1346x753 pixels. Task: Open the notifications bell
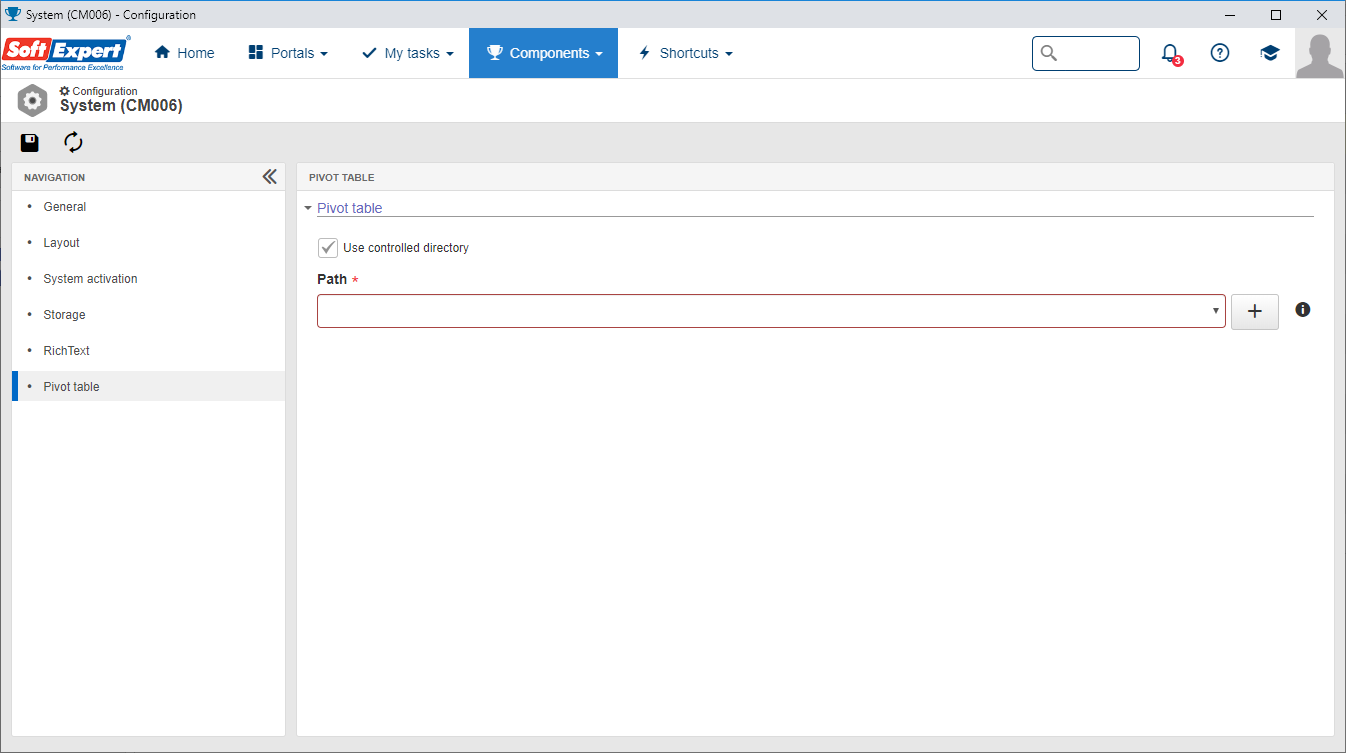[x=1170, y=53]
